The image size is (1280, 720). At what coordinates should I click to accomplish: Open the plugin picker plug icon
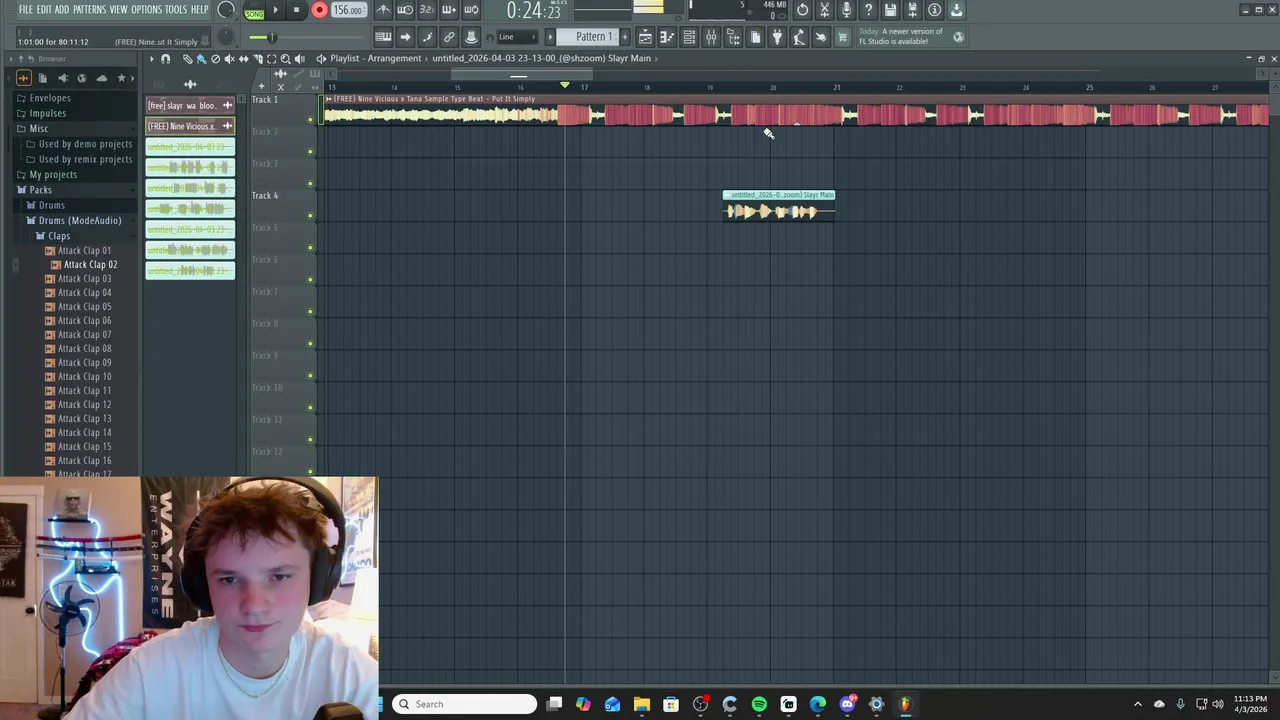[777, 37]
